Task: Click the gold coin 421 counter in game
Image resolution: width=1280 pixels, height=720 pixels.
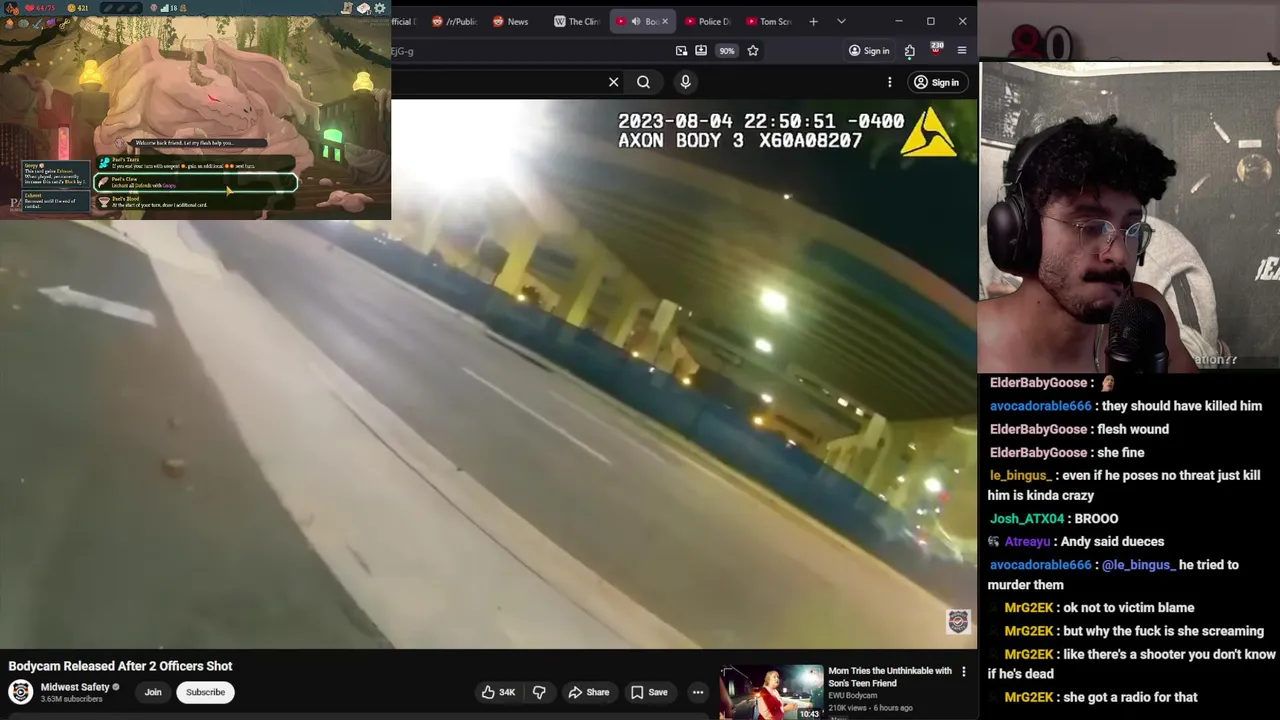Action: click(x=77, y=8)
